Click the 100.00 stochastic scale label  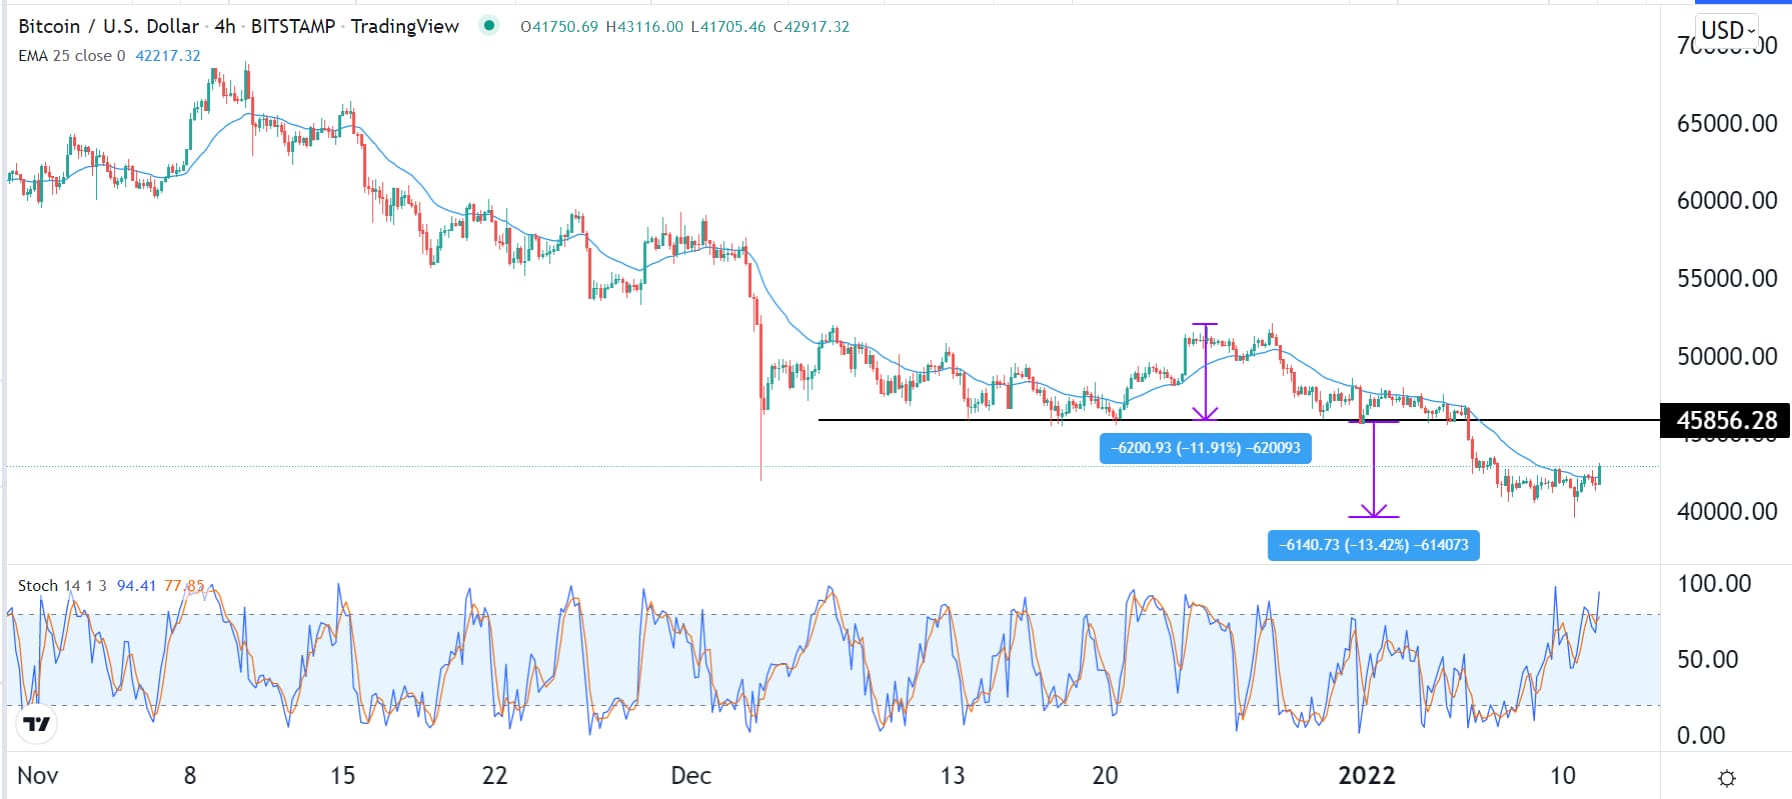[1714, 584]
